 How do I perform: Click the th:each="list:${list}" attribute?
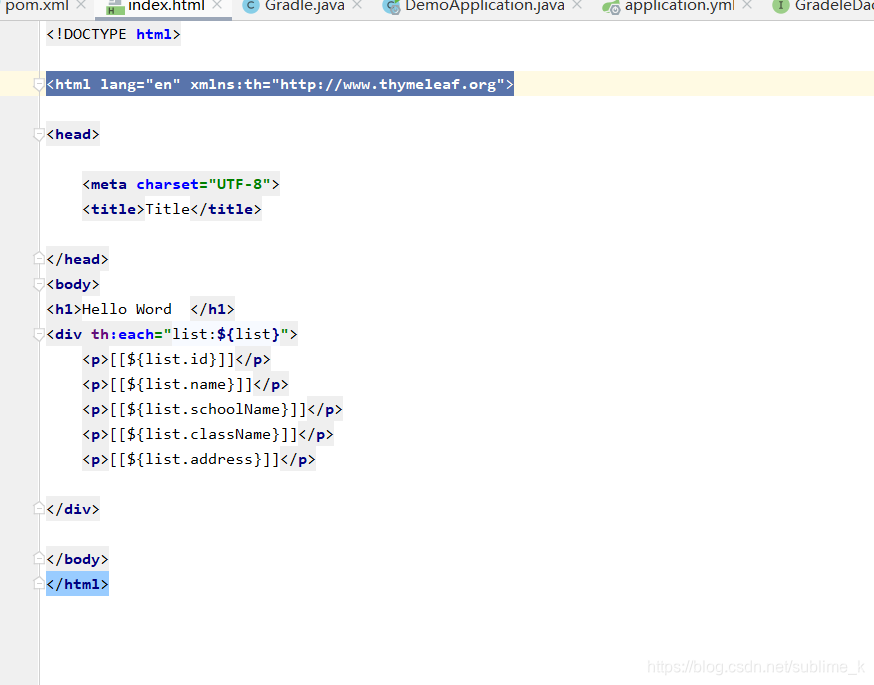coord(190,334)
